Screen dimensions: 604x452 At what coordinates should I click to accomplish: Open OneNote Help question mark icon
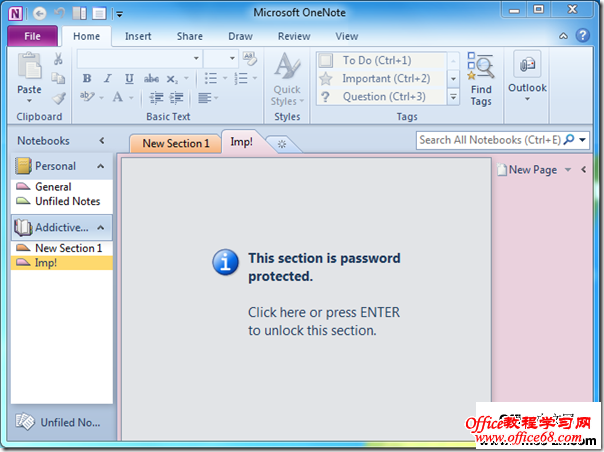[582, 35]
